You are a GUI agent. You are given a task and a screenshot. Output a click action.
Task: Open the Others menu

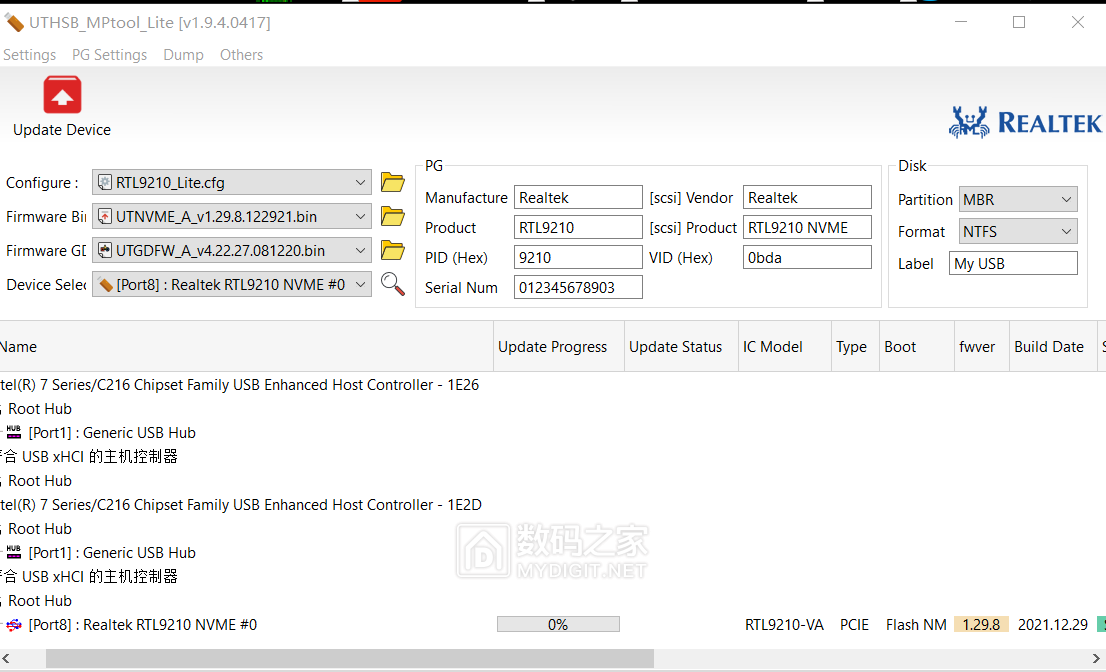[x=241, y=55]
